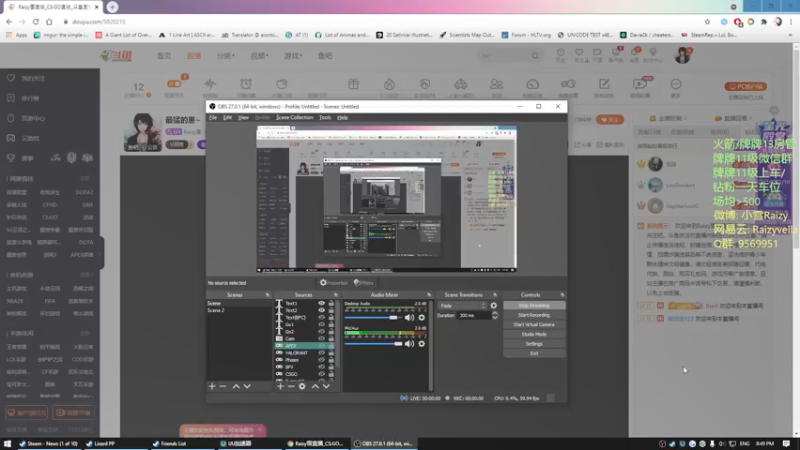800x450 pixels.
Task: Click the Start Virtual Camera button
Action: pyautogui.click(x=534, y=324)
